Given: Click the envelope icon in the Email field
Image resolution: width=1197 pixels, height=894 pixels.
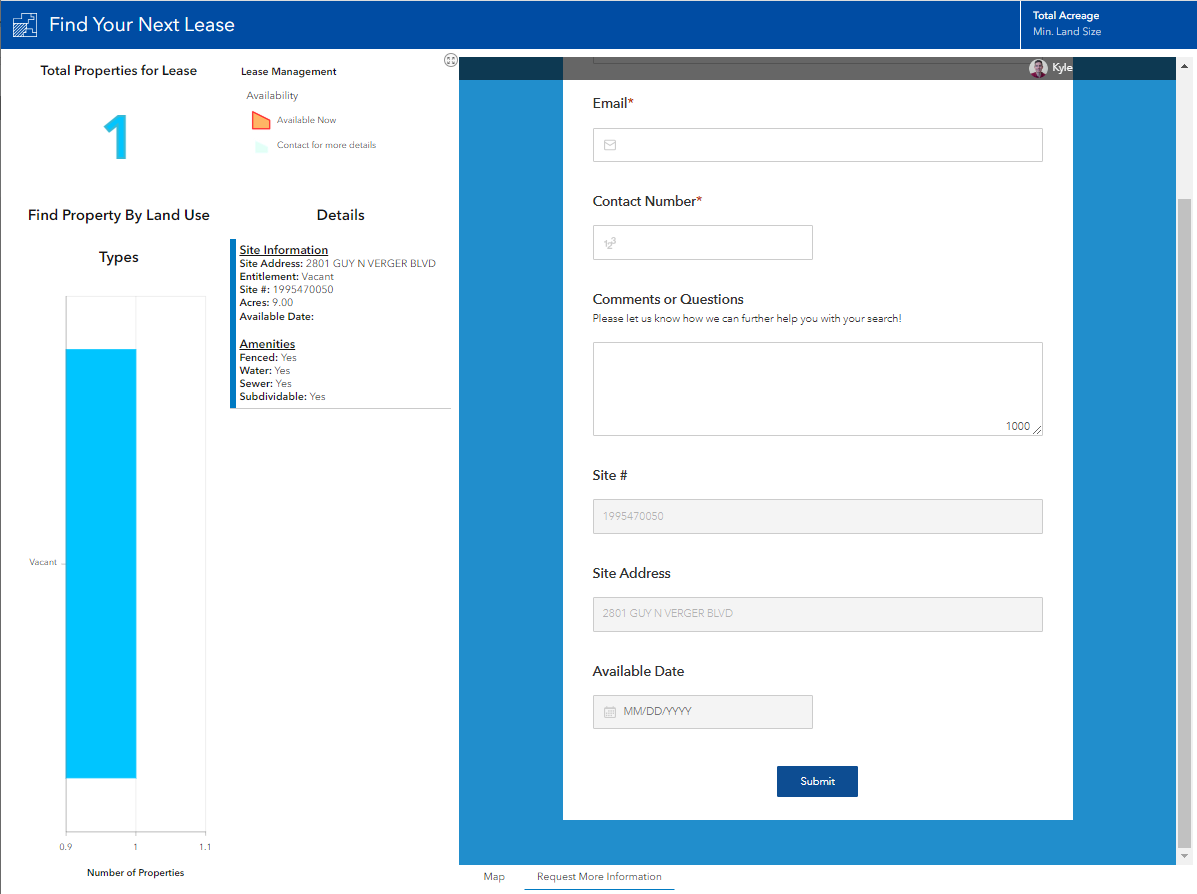Looking at the screenshot, I should (x=610, y=145).
